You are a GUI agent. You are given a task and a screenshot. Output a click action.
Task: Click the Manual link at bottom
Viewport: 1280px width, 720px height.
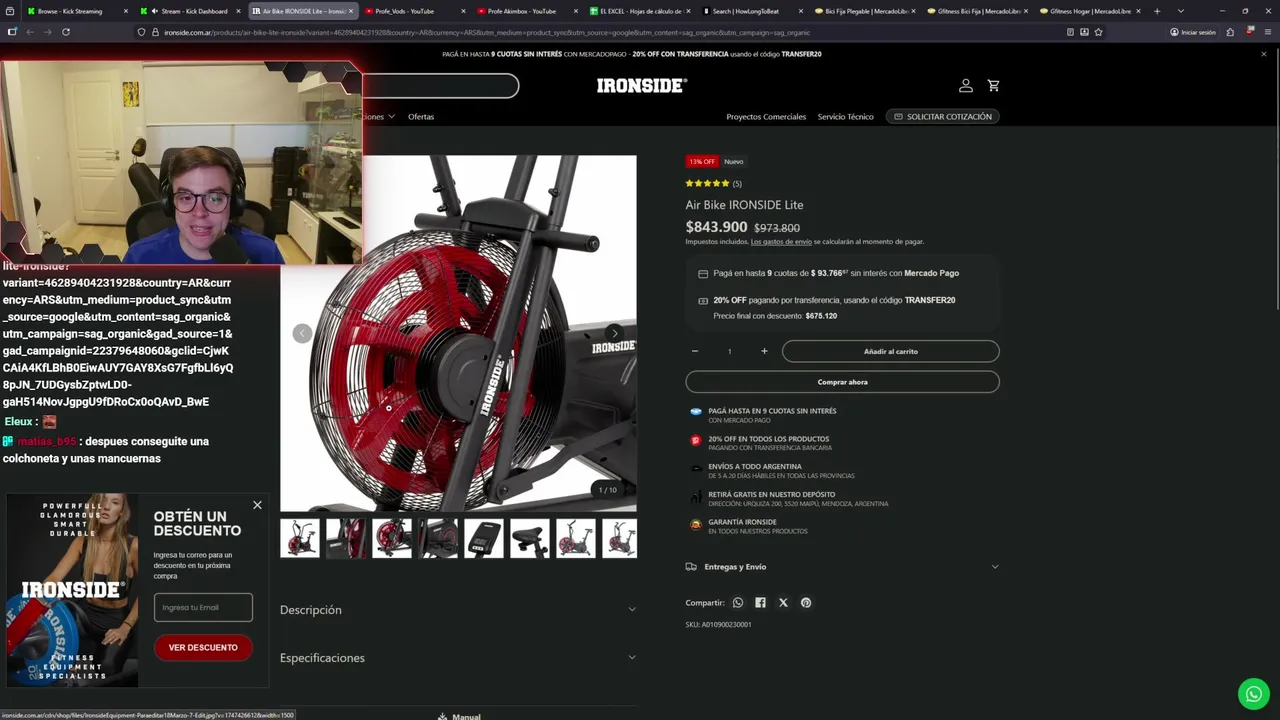[x=460, y=716]
